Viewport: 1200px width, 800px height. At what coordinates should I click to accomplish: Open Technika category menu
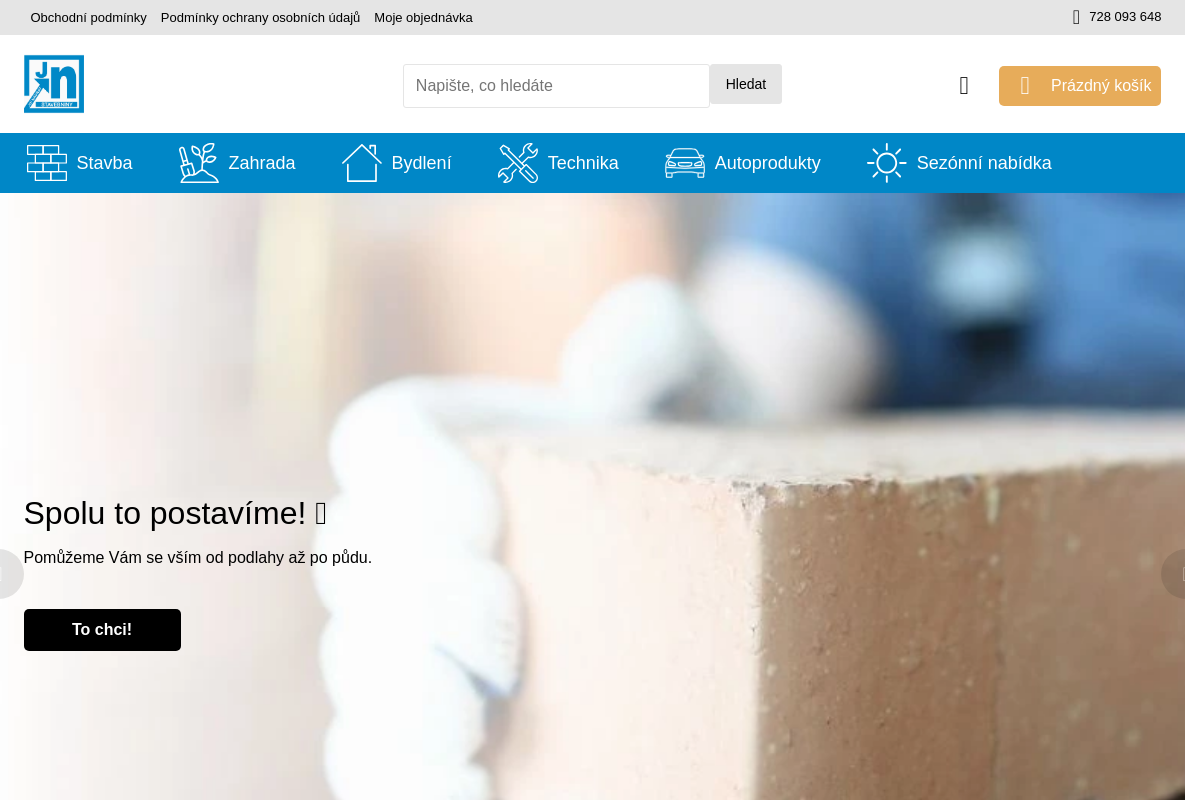(558, 163)
